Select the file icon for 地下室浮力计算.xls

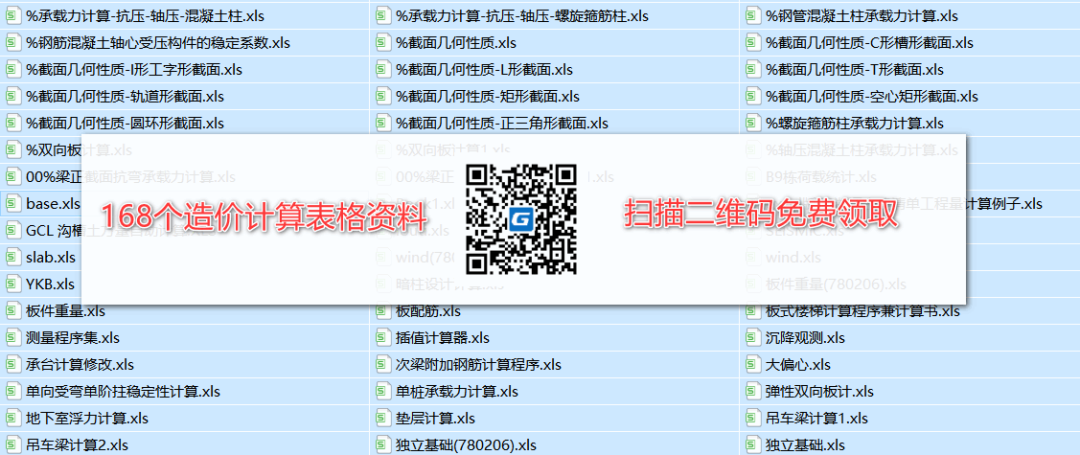coord(13,419)
